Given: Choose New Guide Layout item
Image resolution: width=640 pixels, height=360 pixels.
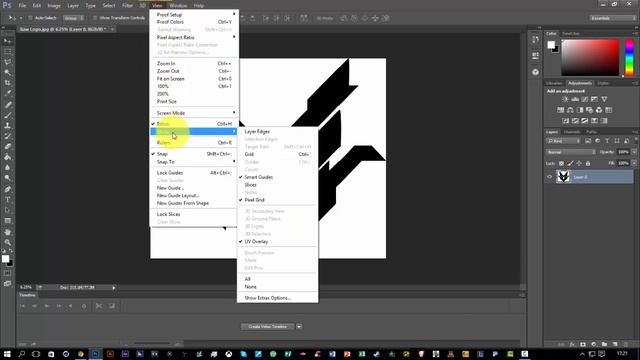Looking at the screenshot, I should click(x=194, y=196).
